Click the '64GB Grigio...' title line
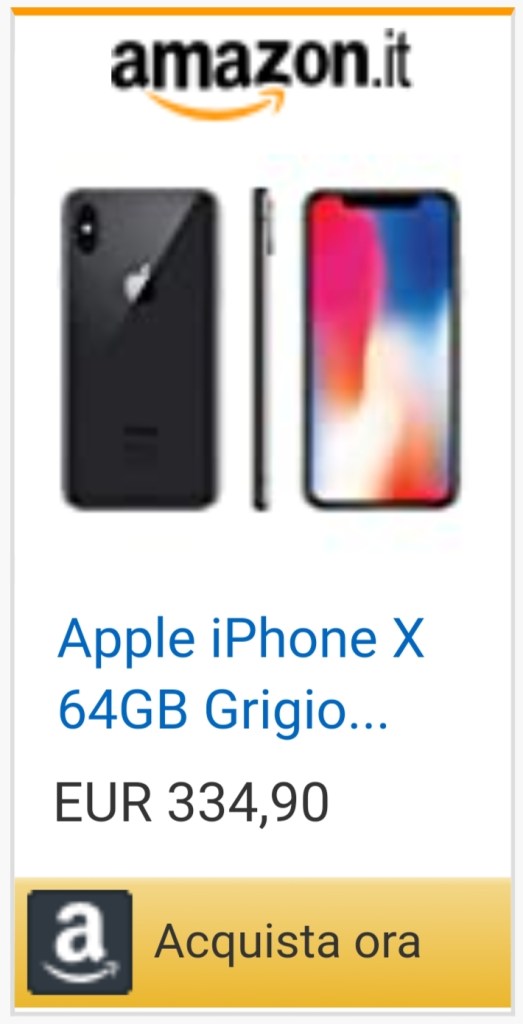This screenshot has width=523, height=1024. pyautogui.click(x=223, y=711)
